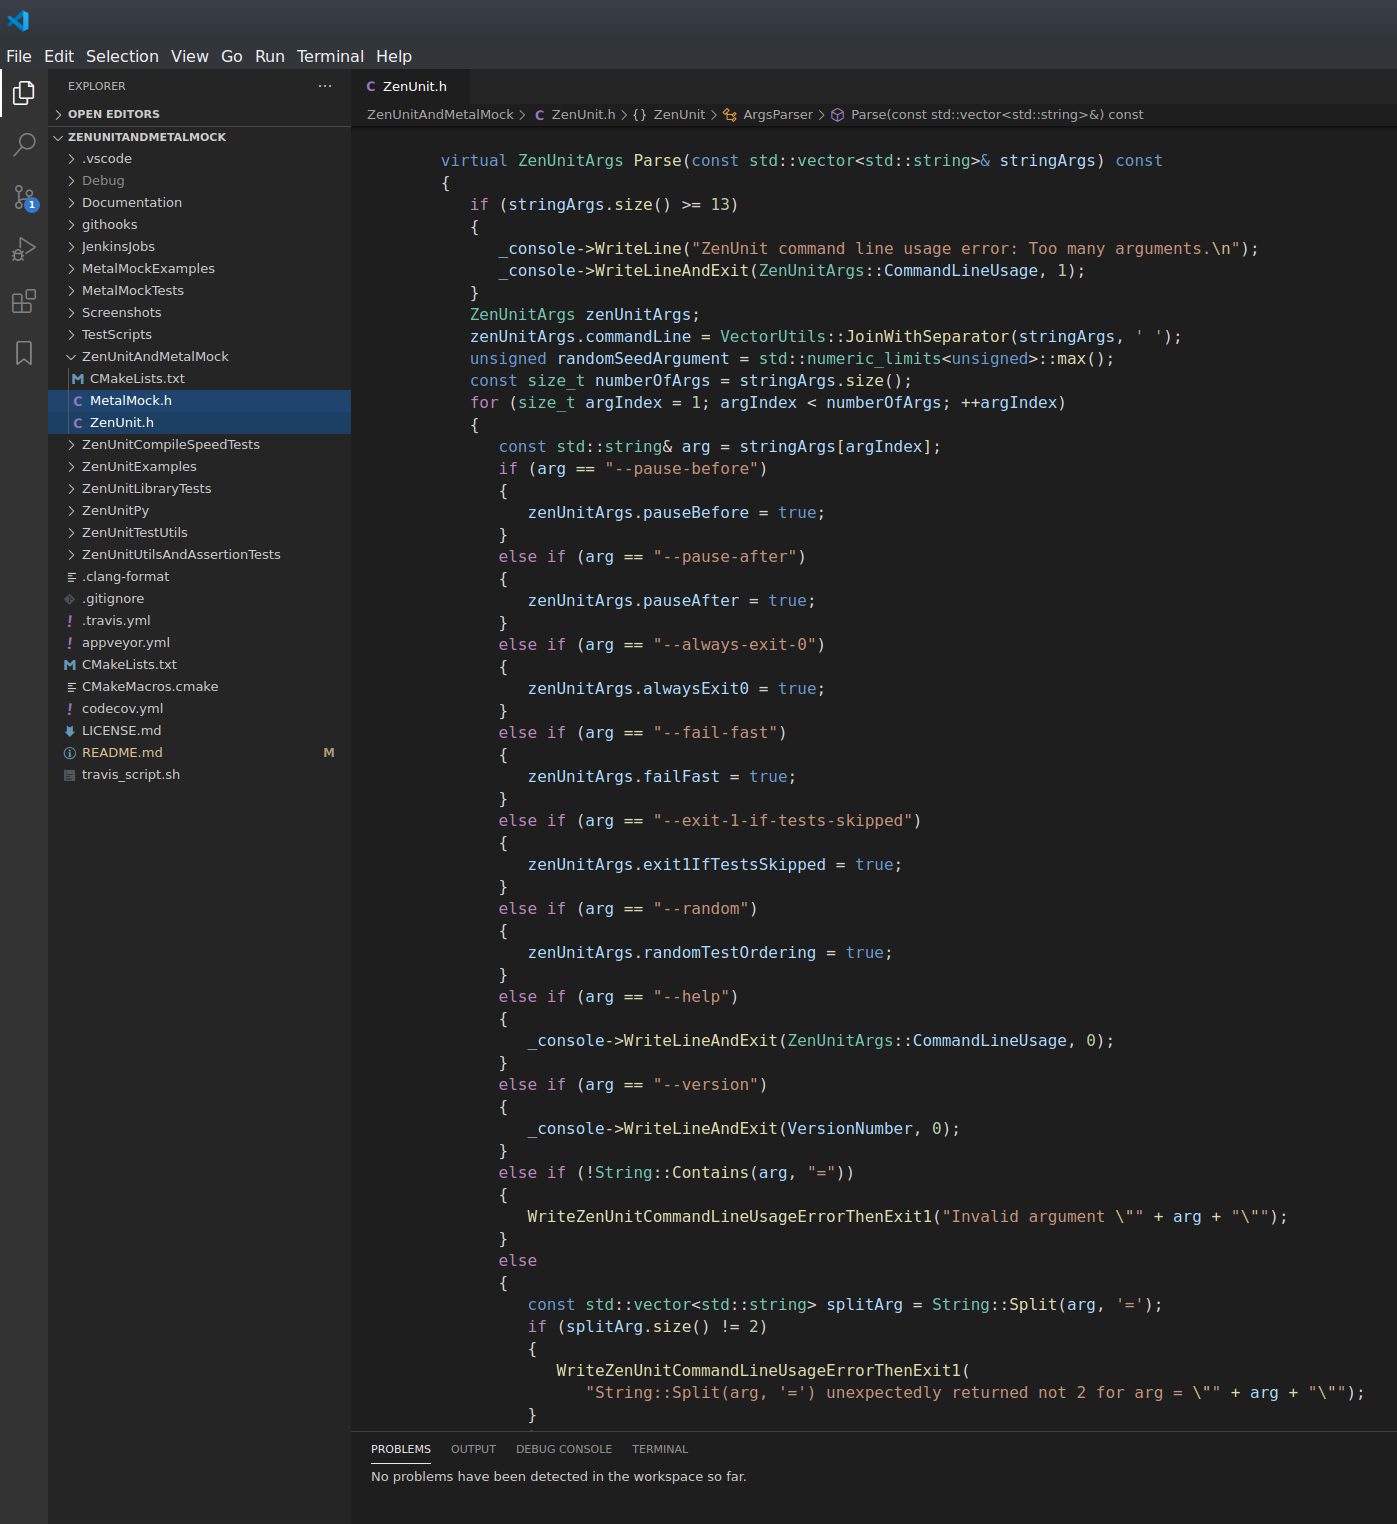The width and height of the screenshot is (1397, 1524).
Task: Open the Terminal menu
Action: tap(330, 56)
